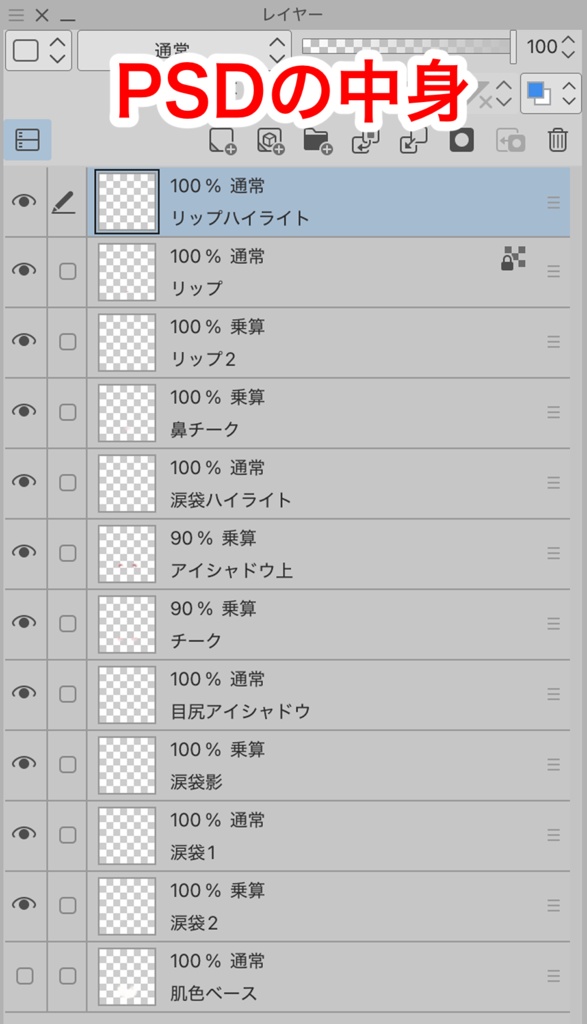Viewport: 587px width, 1024px height.
Task: Create a new layer folder
Action: click(x=318, y=140)
